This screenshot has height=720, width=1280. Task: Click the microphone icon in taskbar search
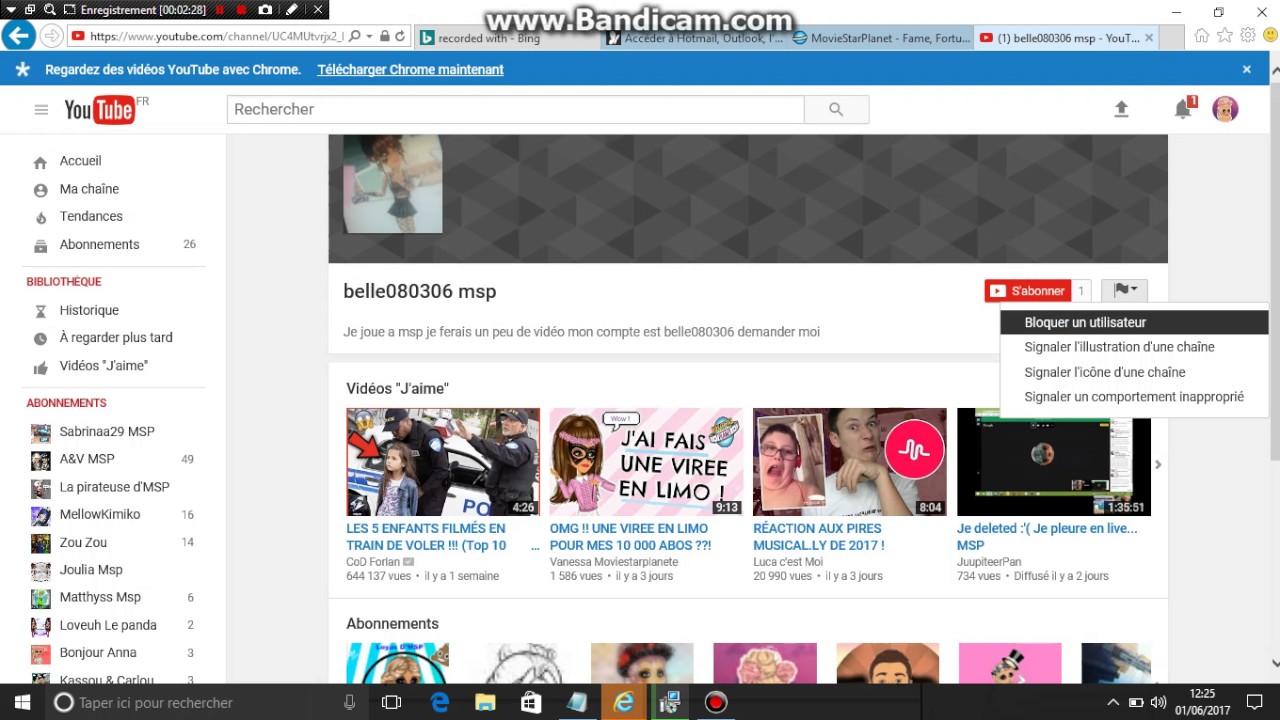349,702
